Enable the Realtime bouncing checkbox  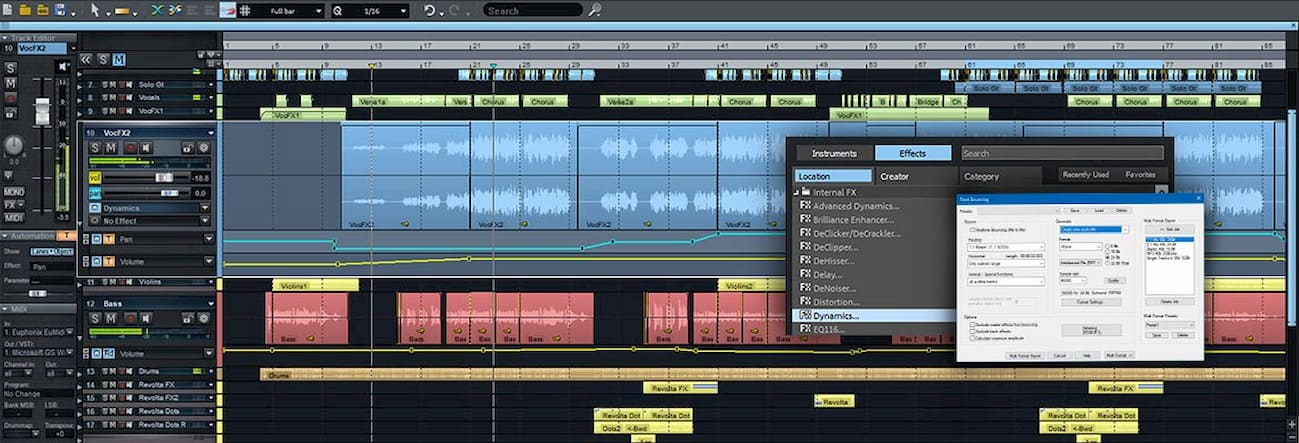tap(972, 229)
